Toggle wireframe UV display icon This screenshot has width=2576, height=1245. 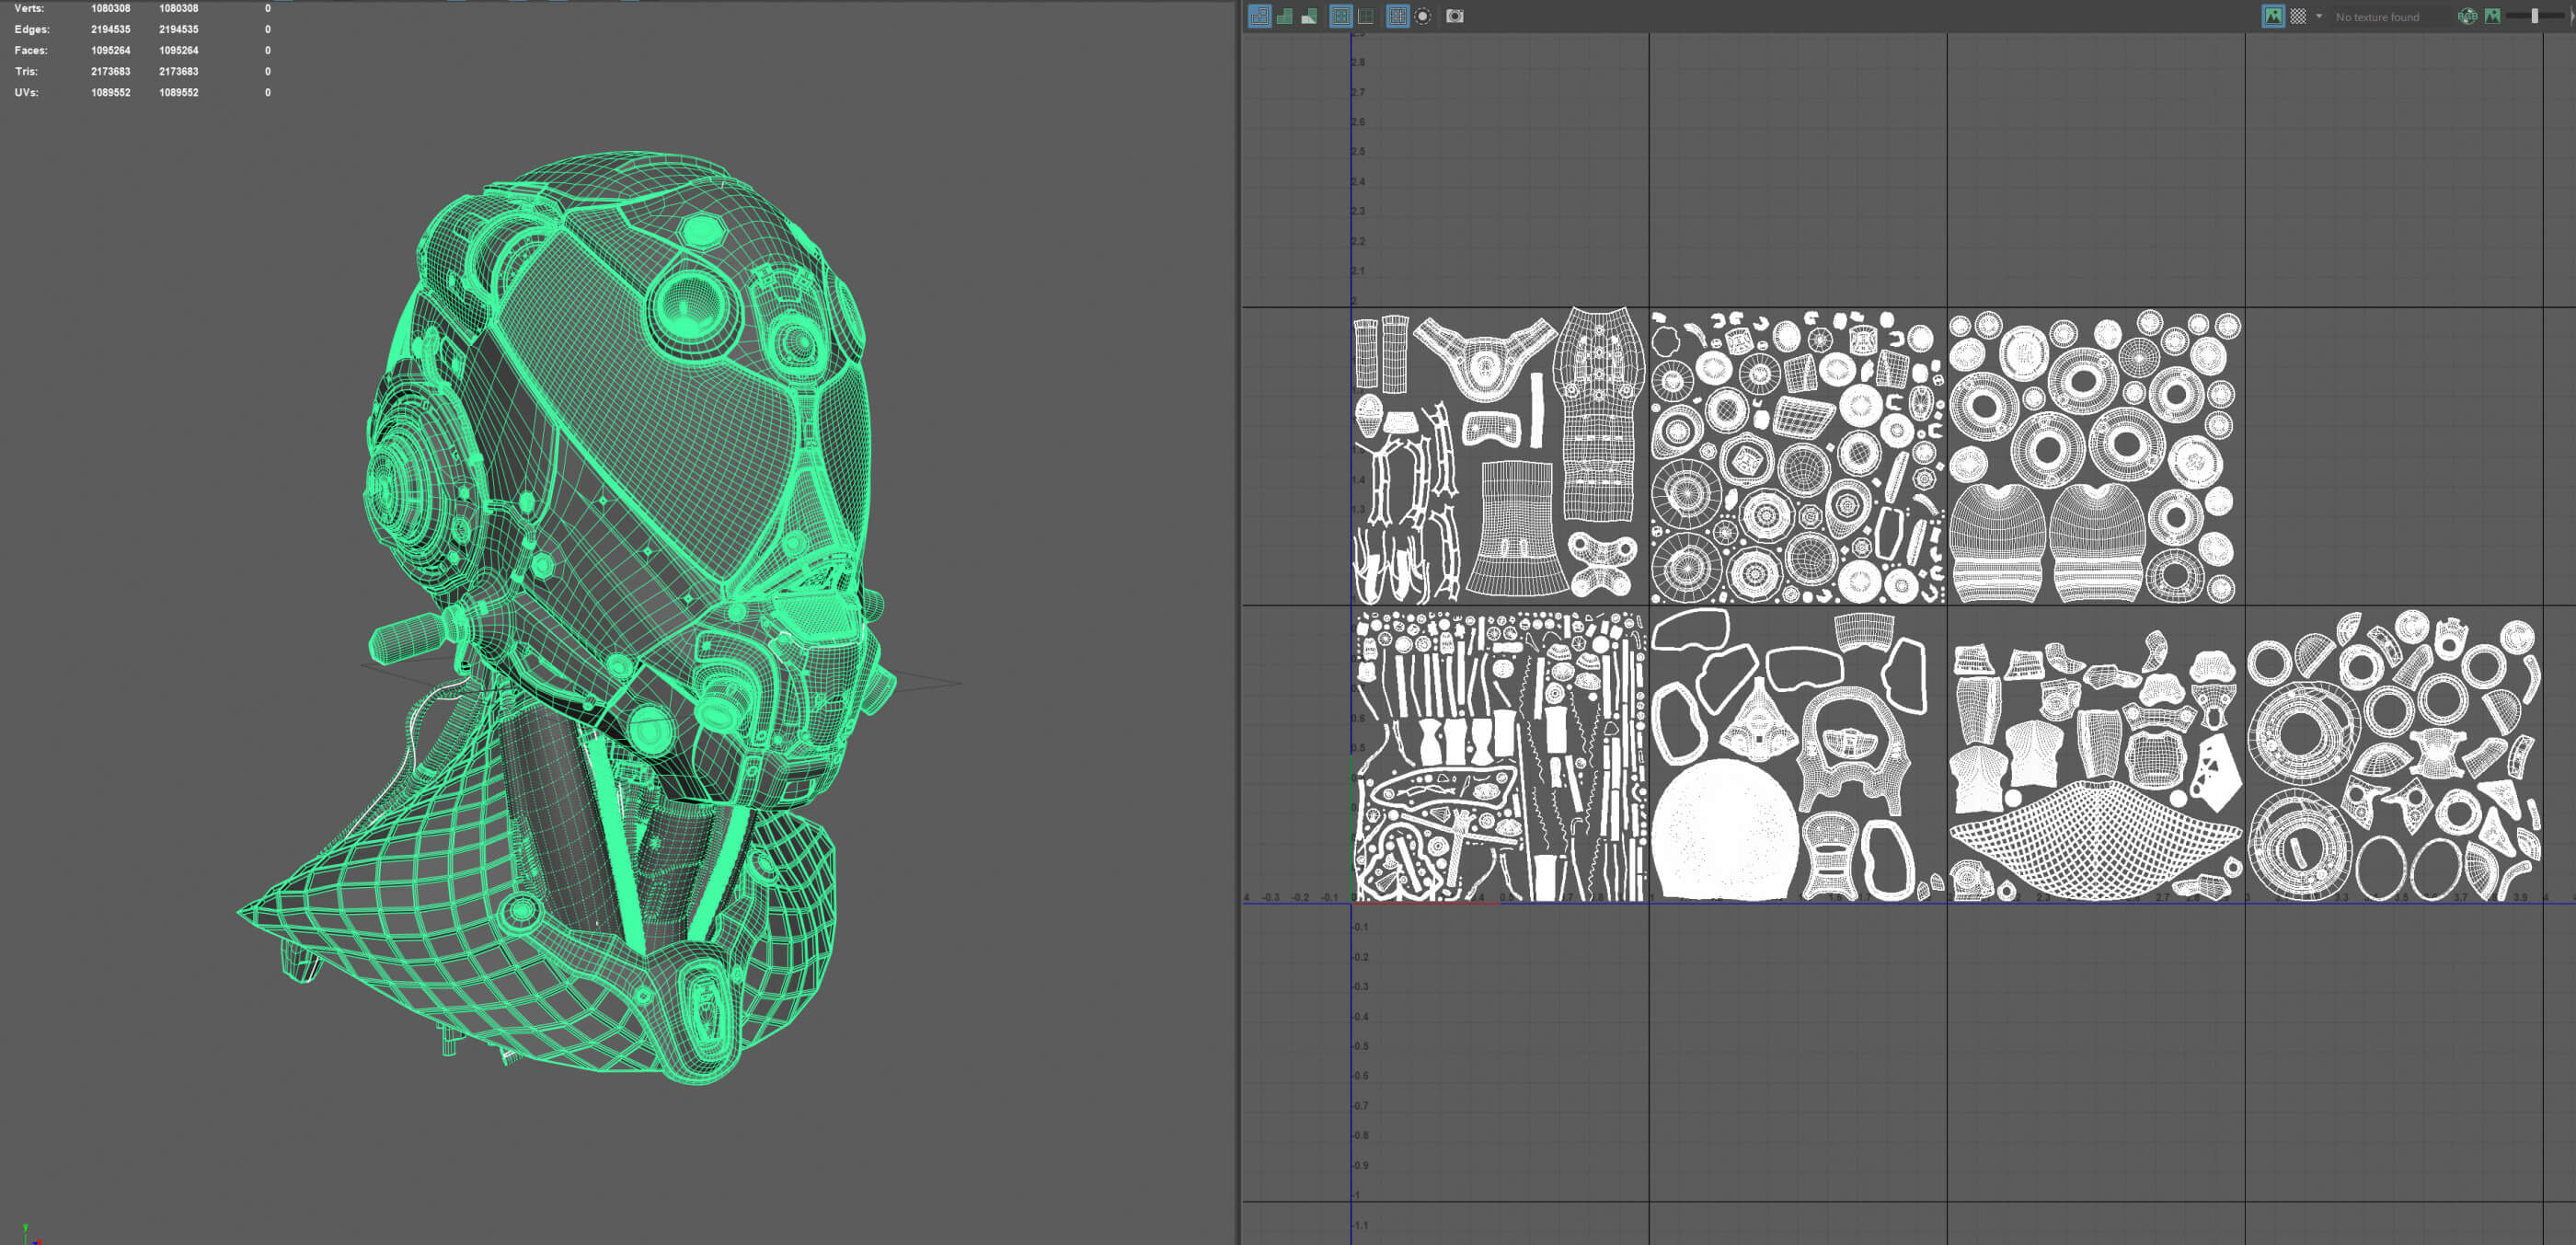pyautogui.click(x=1260, y=16)
